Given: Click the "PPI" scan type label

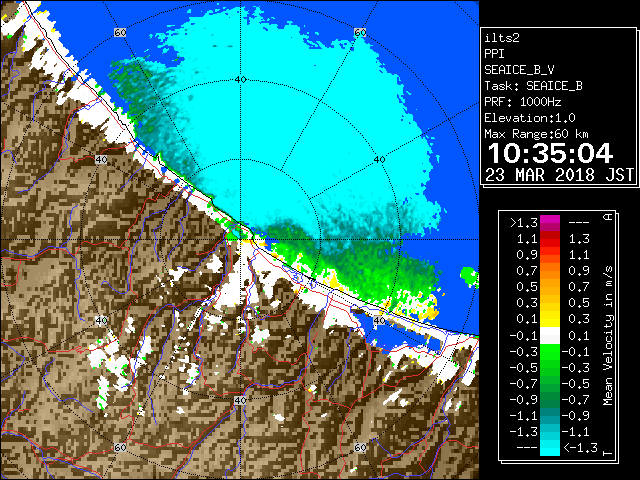Looking at the screenshot, I should [494, 54].
